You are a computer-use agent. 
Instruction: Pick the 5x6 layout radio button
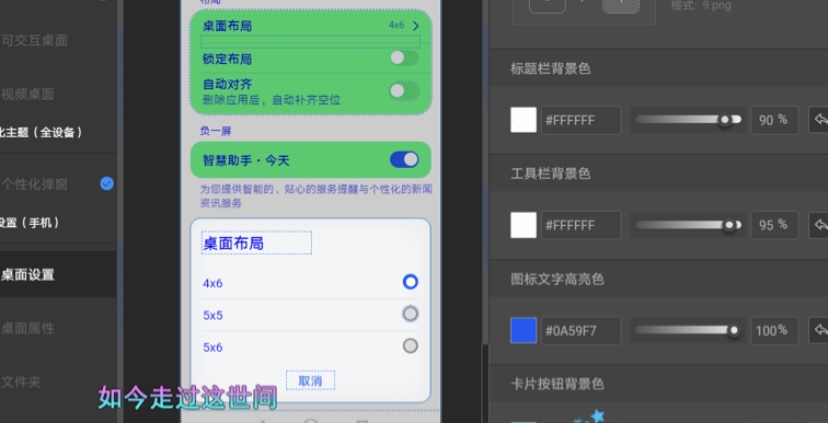(410, 346)
